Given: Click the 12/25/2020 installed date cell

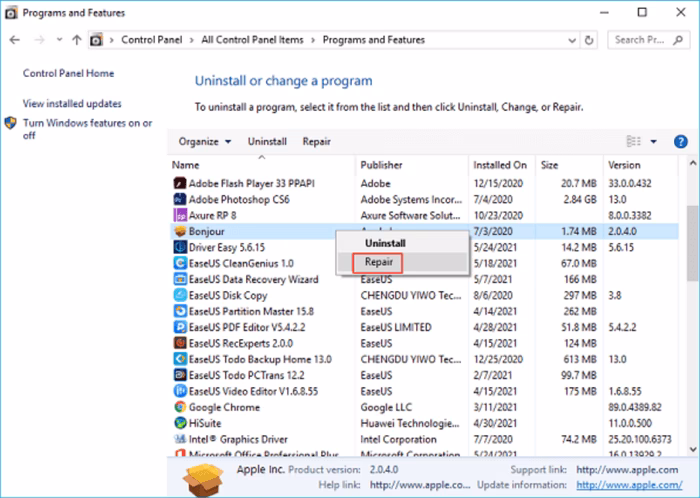Looking at the screenshot, I should [x=498, y=359].
